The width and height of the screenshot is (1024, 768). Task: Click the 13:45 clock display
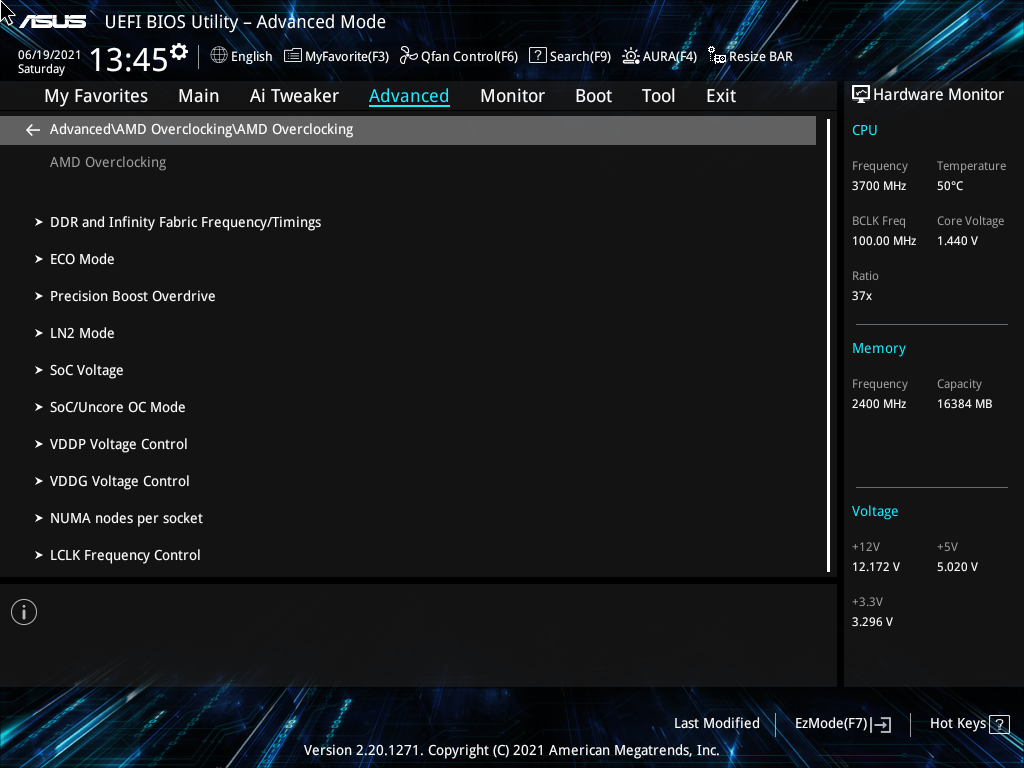point(129,60)
